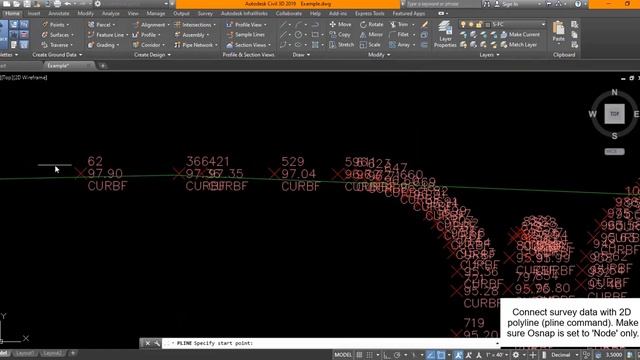Click the Intersections tool
The width and height of the screenshot is (640, 360).
click(195, 25)
